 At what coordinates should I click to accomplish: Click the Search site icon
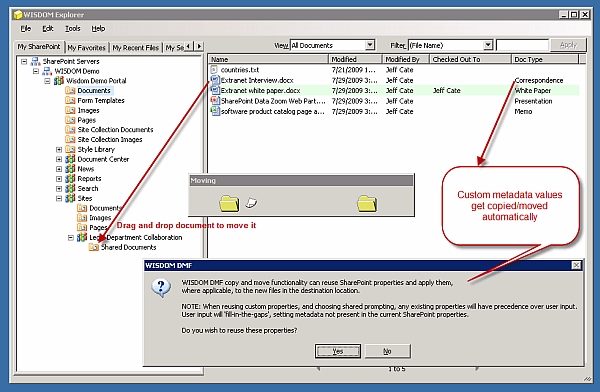pos(70,188)
